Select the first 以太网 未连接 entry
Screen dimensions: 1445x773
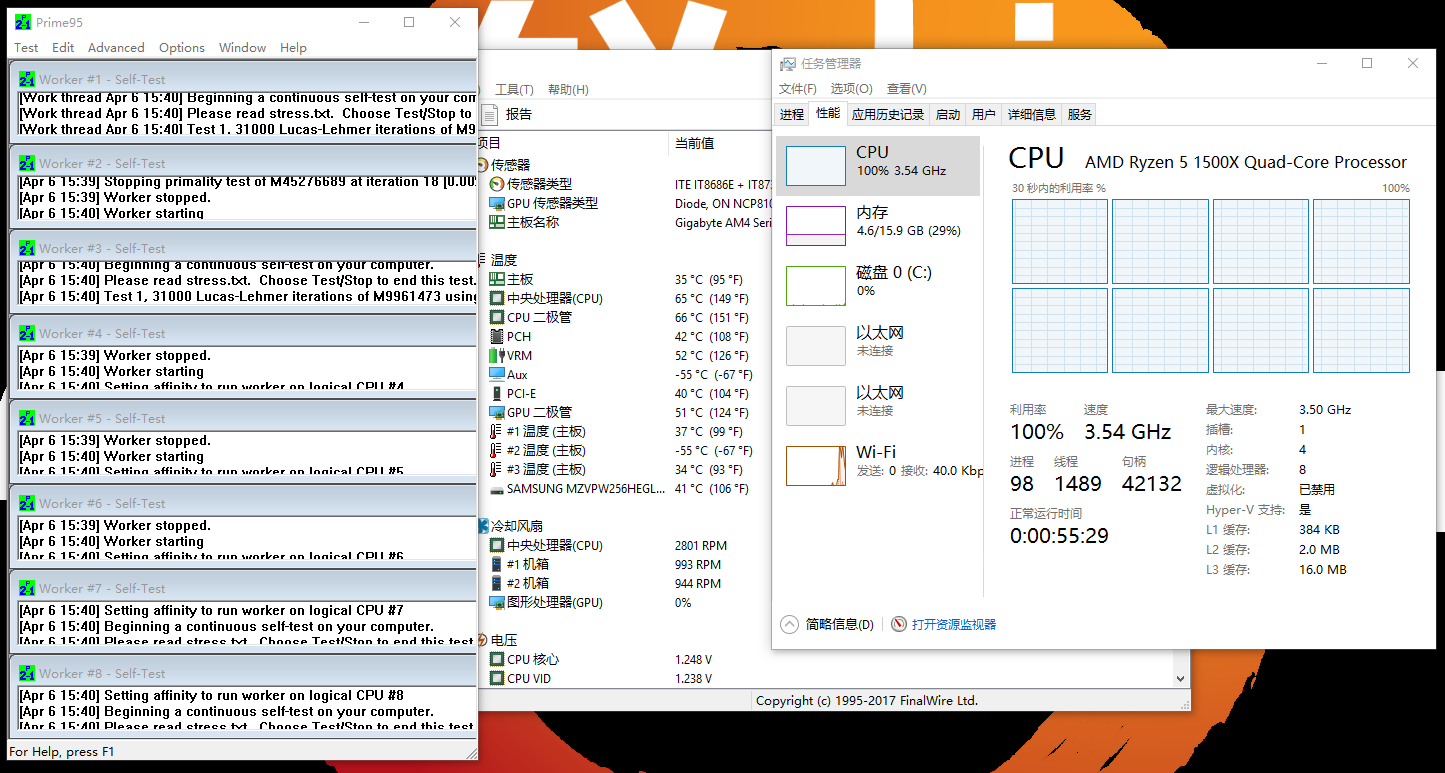coord(878,345)
